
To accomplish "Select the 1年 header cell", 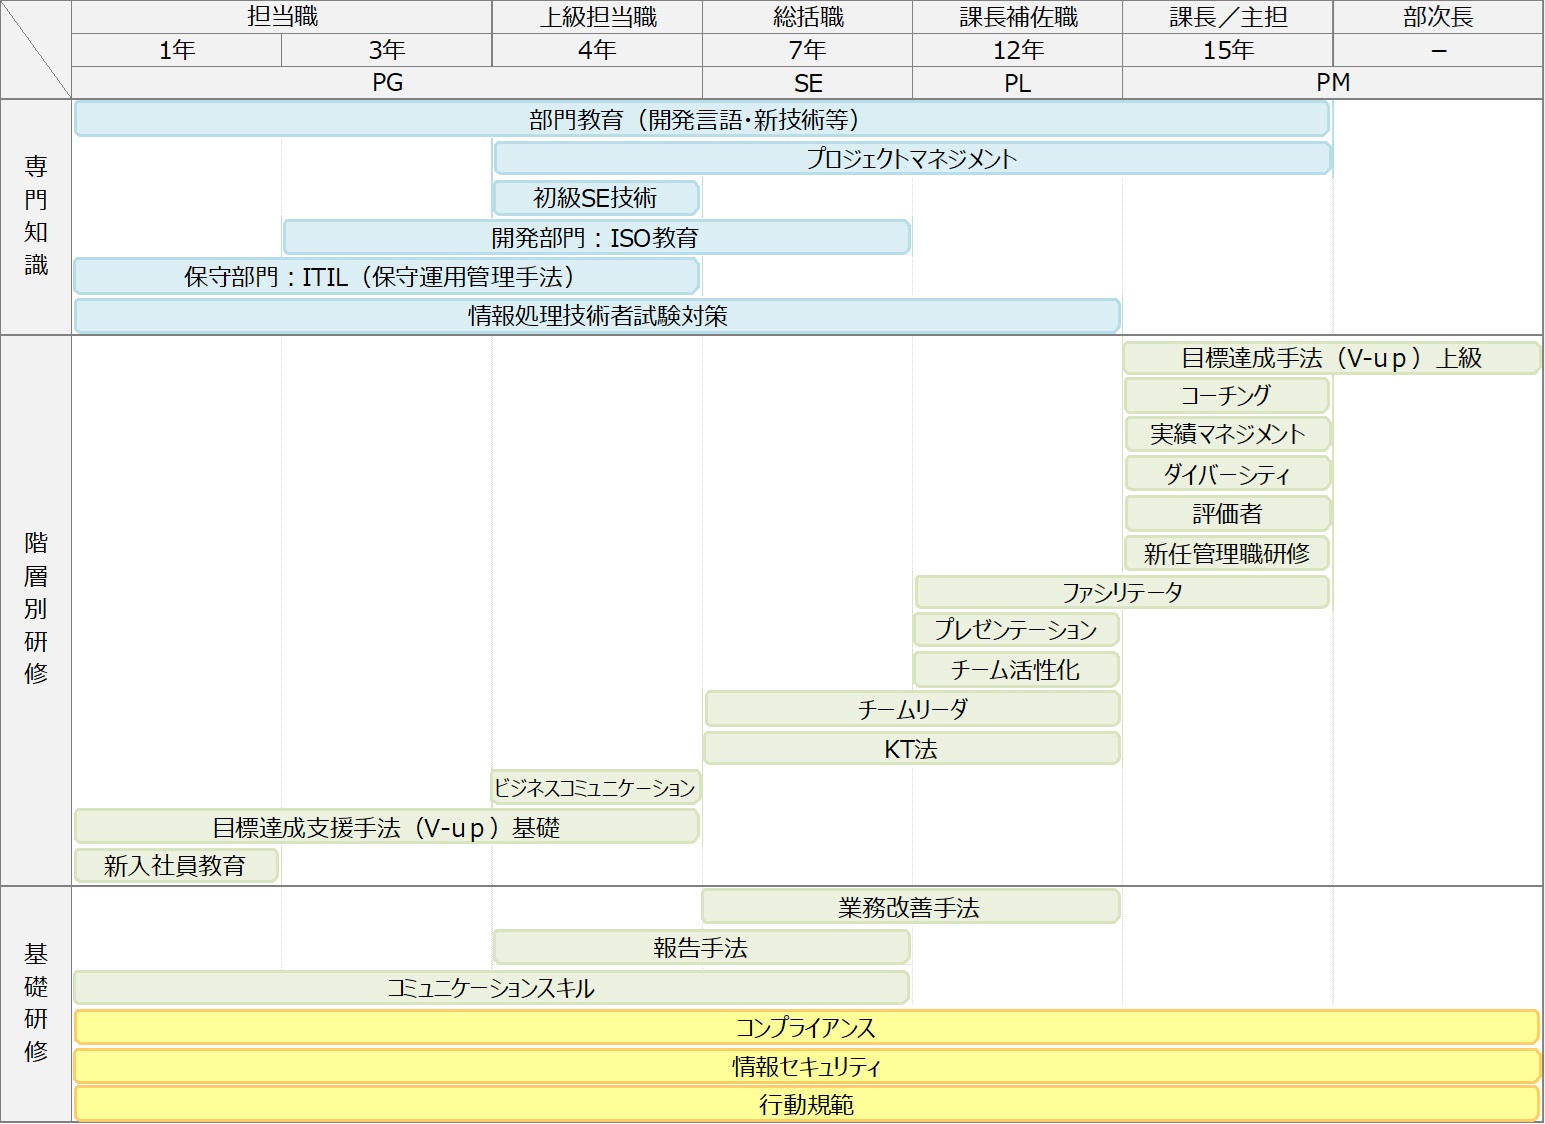I will (177, 50).
